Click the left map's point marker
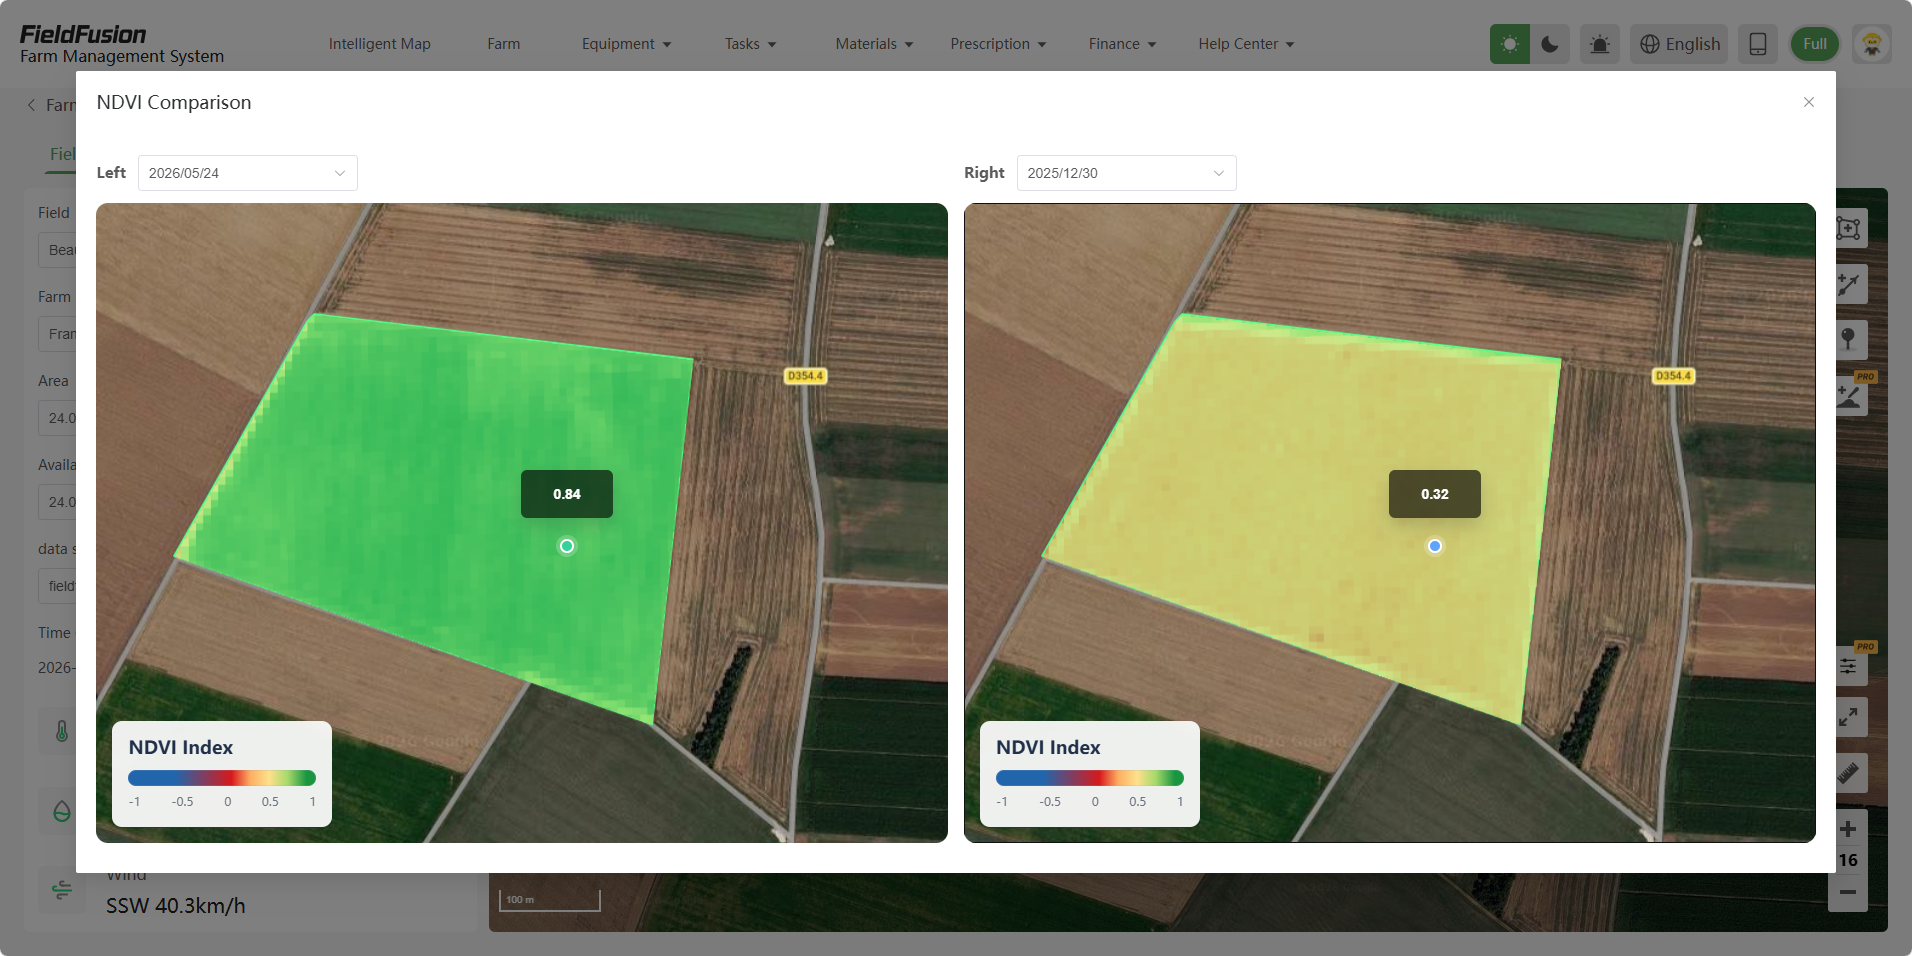The image size is (1912, 956). tap(567, 546)
